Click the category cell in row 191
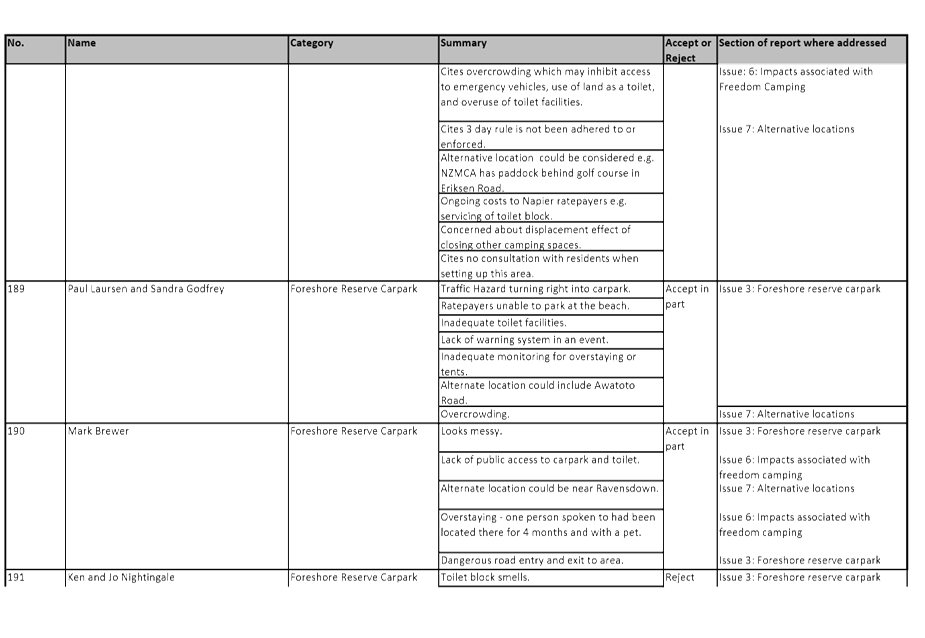Screen dimensions: 925x638 [363, 578]
